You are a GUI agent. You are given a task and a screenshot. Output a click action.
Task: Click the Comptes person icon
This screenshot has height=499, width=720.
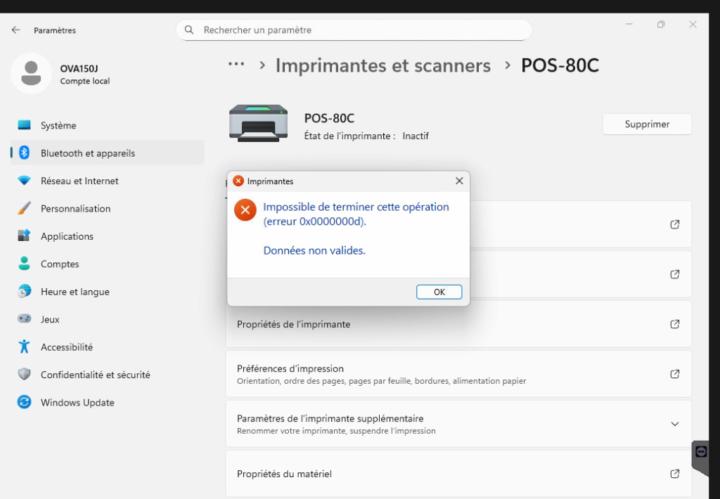tap(23, 264)
